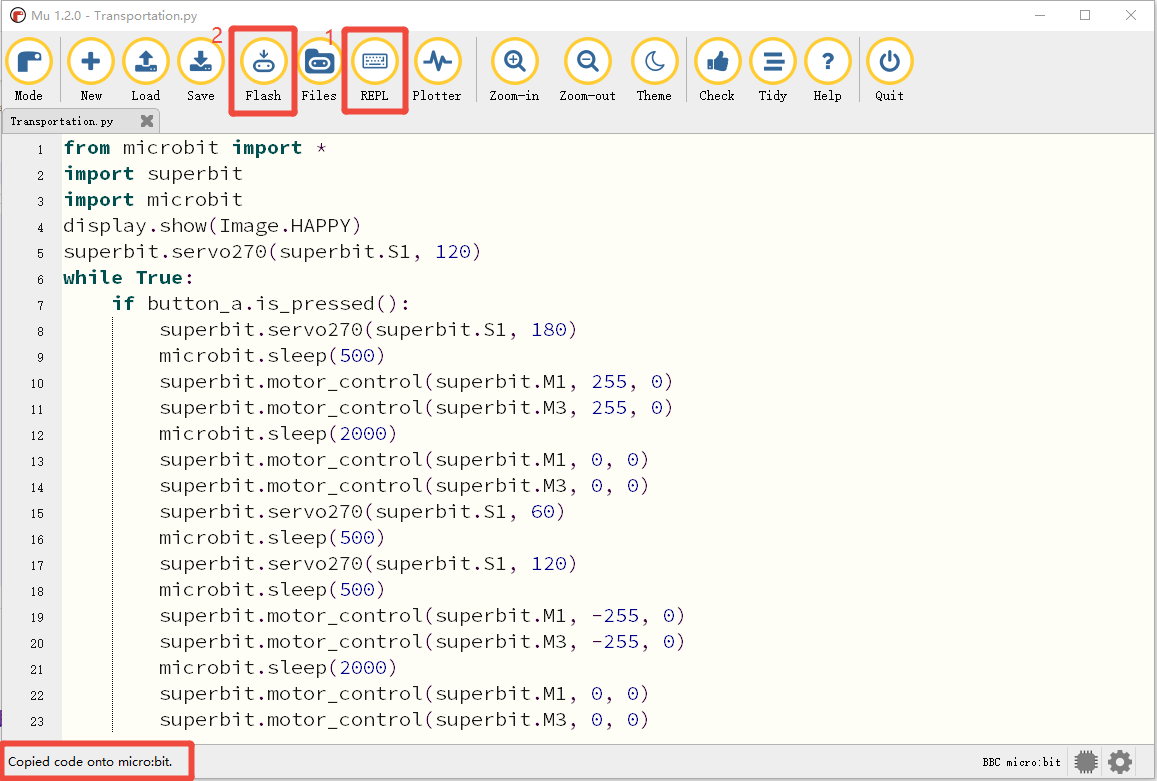Viewport: 1157px width, 781px height.
Task: Zoom-in the editor text
Action: tap(514, 70)
